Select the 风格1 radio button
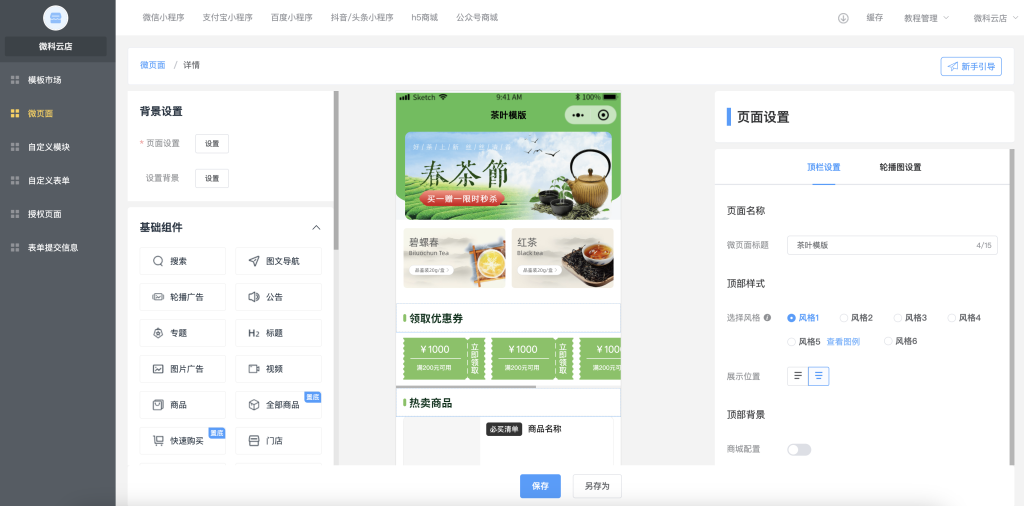Viewport: 1024px width, 506px height. tap(792, 318)
